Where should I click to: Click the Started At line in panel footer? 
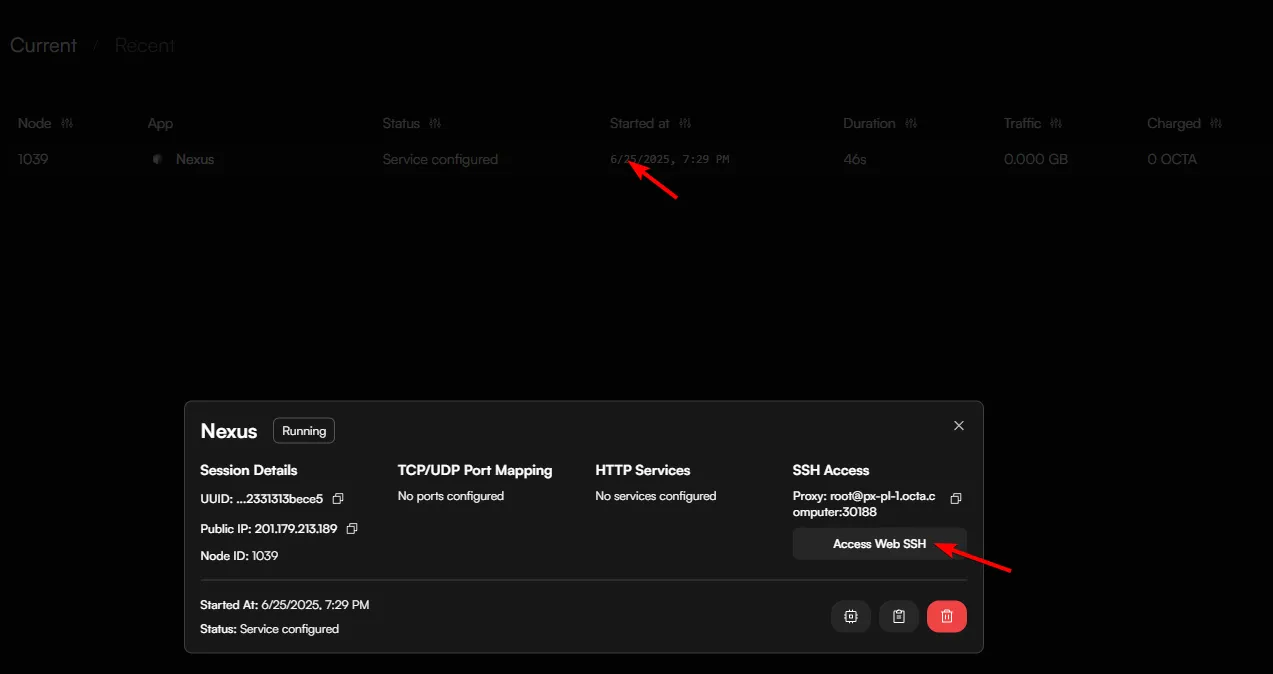point(285,605)
